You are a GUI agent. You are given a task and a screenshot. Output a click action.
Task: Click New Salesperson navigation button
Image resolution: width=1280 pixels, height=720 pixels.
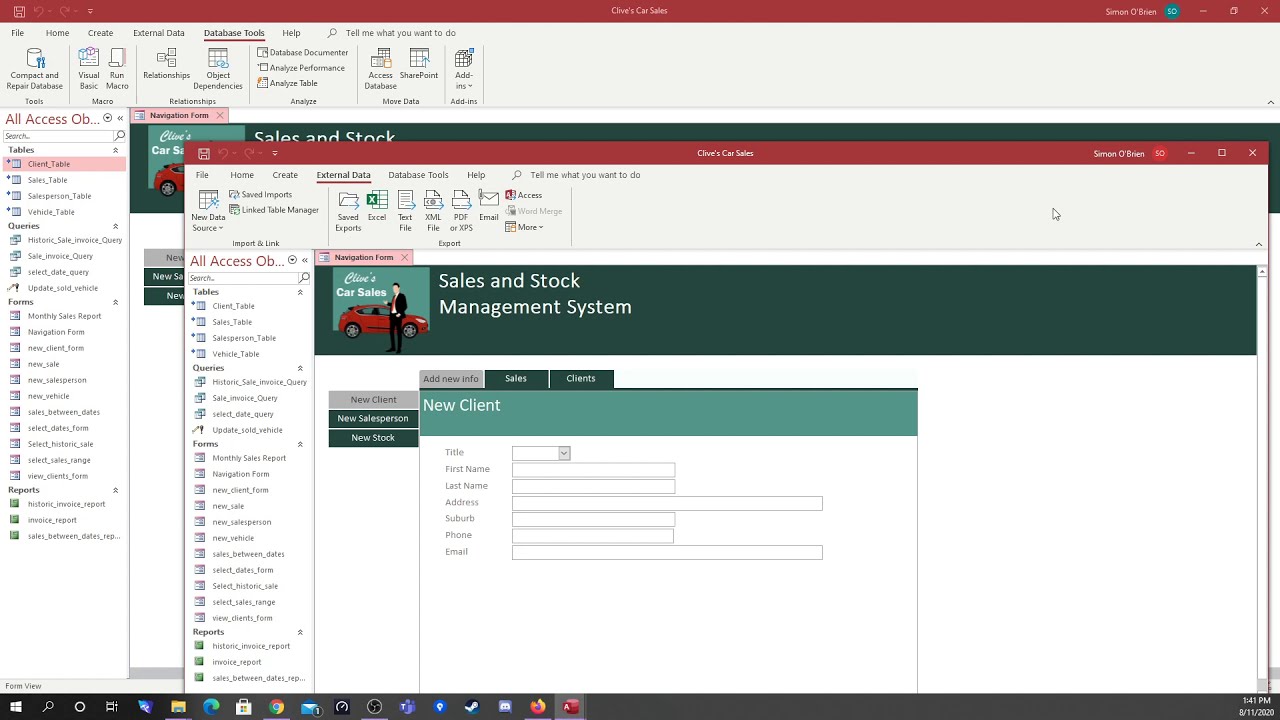[x=373, y=418]
